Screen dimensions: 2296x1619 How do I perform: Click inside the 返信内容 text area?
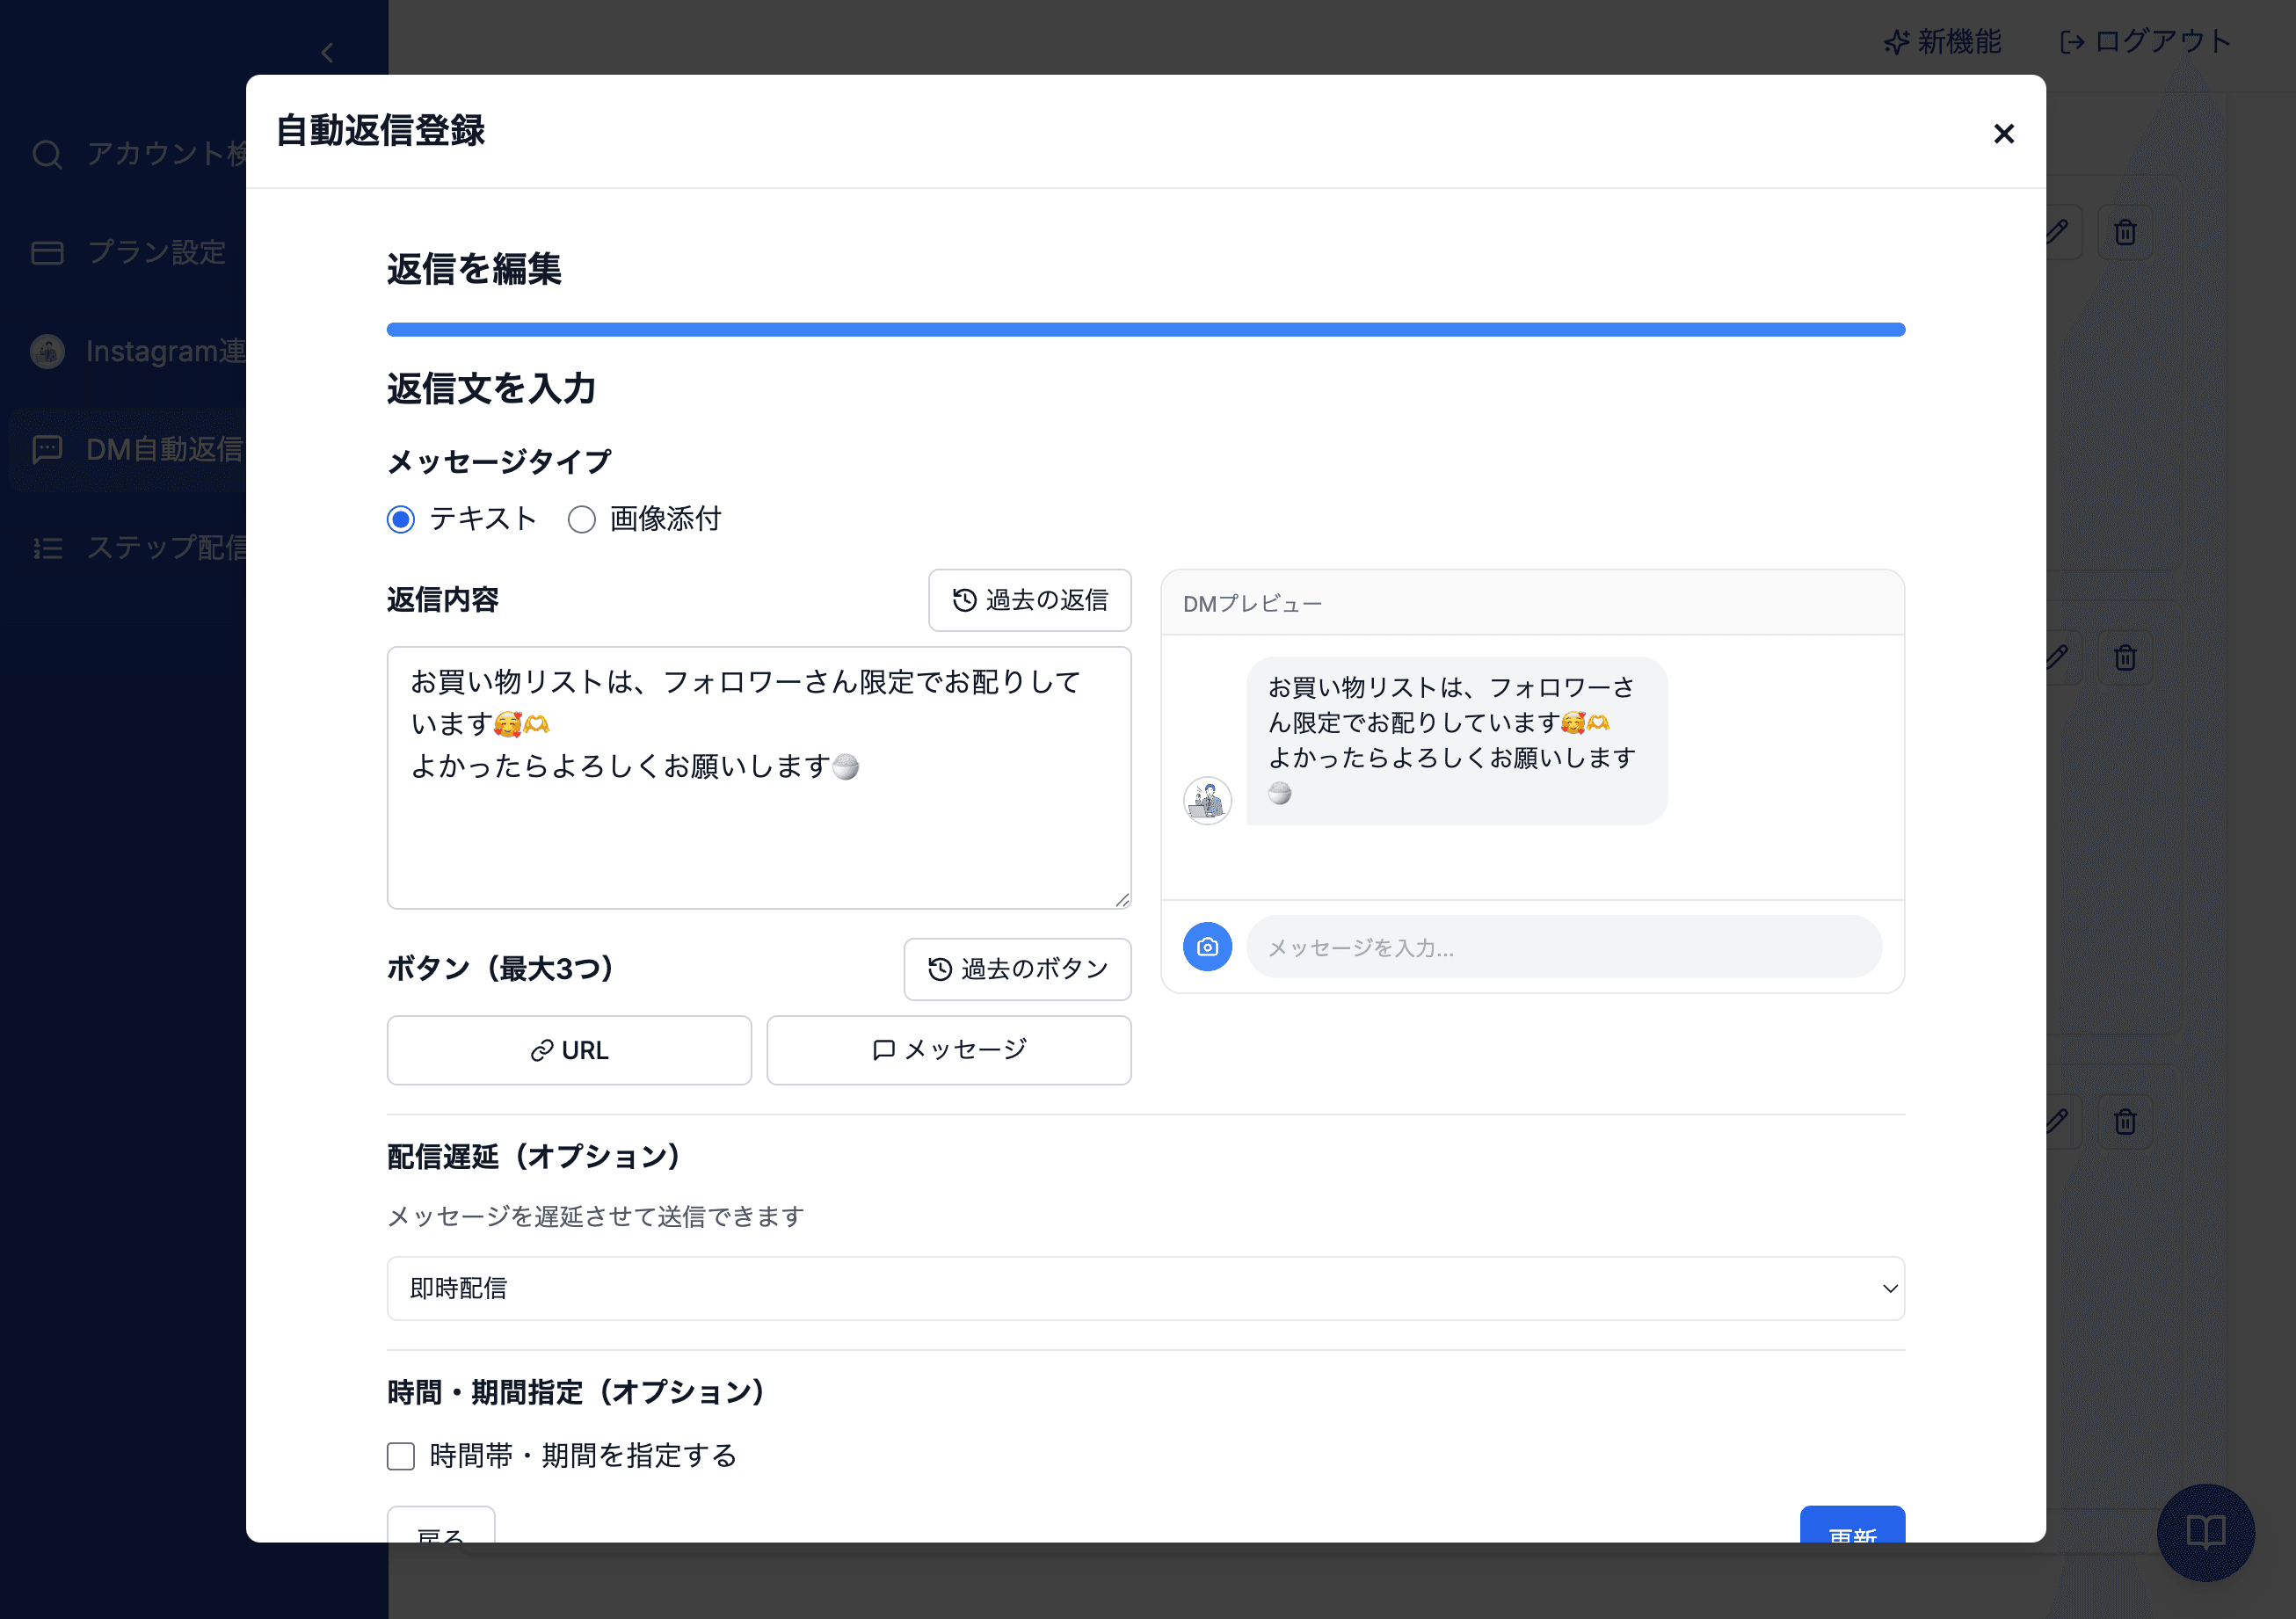click(759, 777)
